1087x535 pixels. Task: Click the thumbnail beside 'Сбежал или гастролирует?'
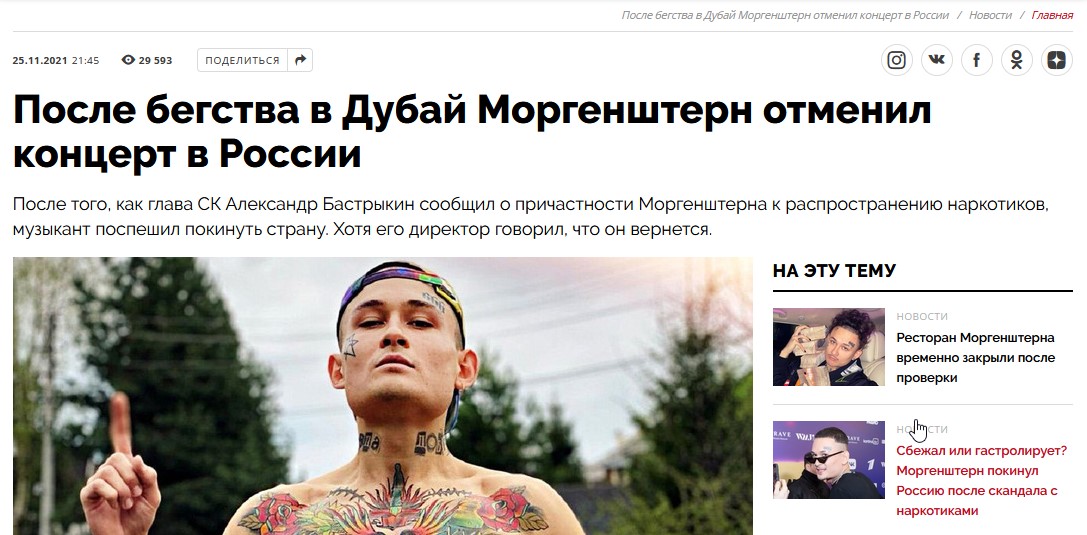828,459
